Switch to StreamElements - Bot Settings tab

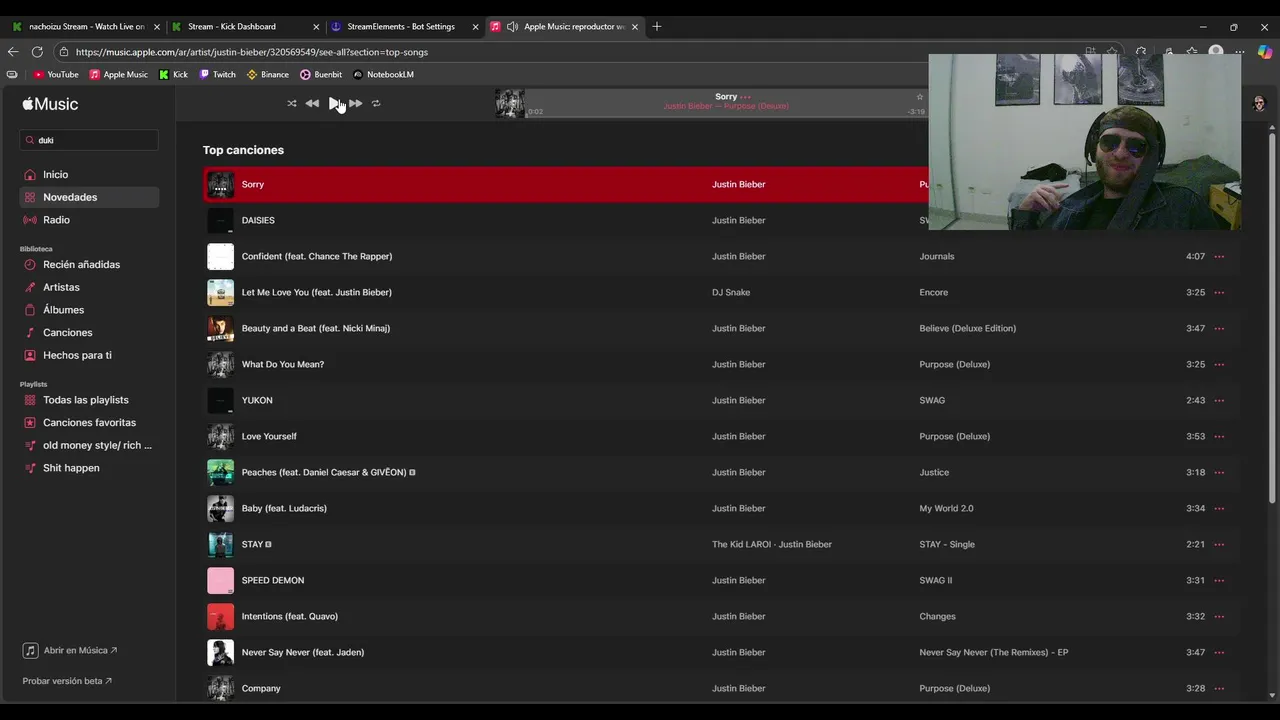[404, 26]
